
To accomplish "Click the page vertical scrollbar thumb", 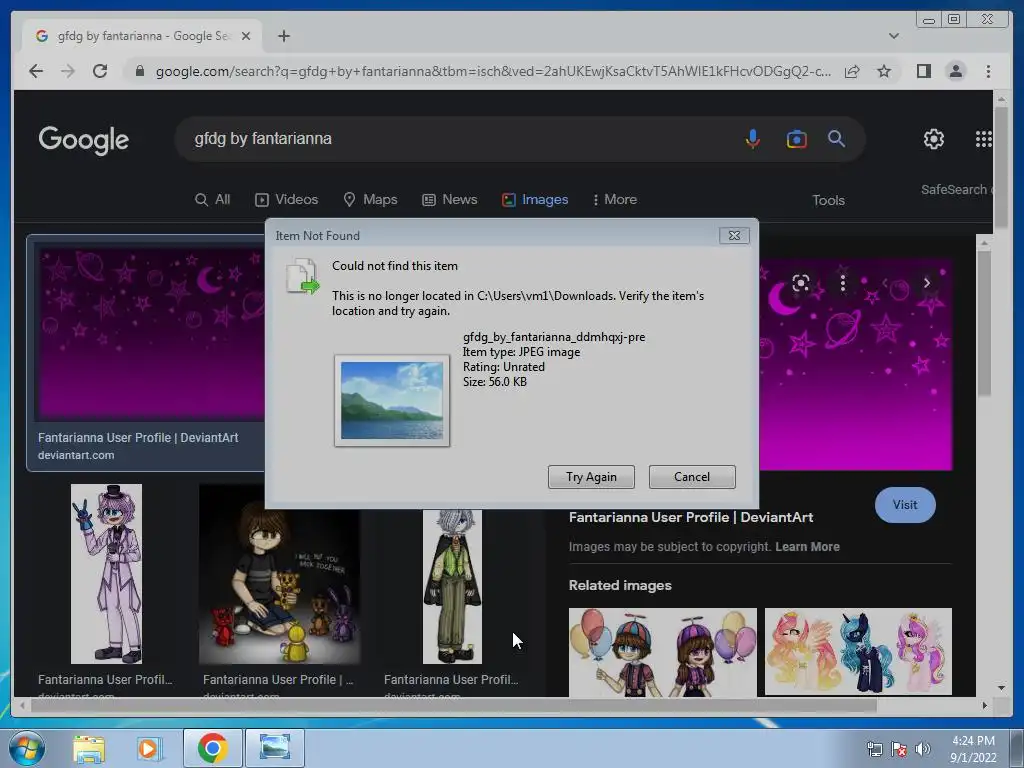I will click(x=1000, y=167).
